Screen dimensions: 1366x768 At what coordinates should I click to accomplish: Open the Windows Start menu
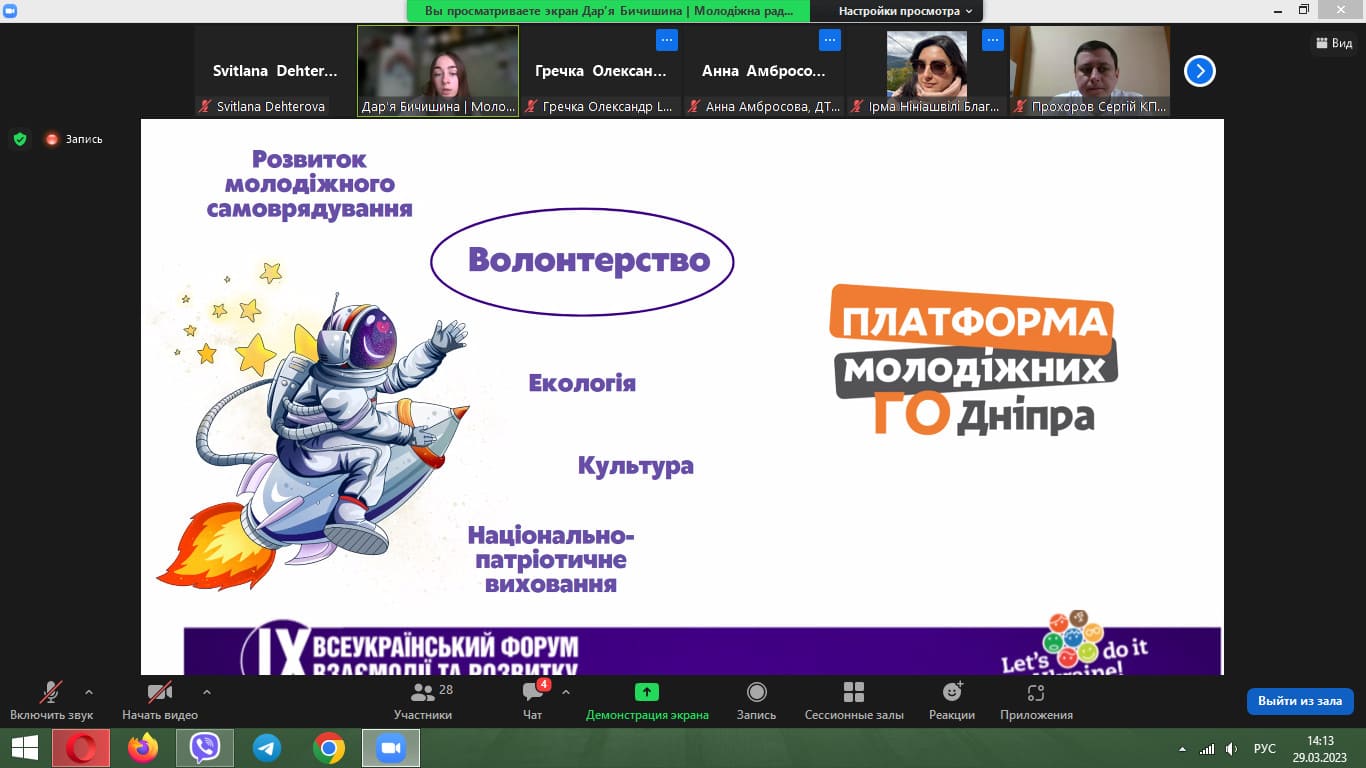click(24, 748)
